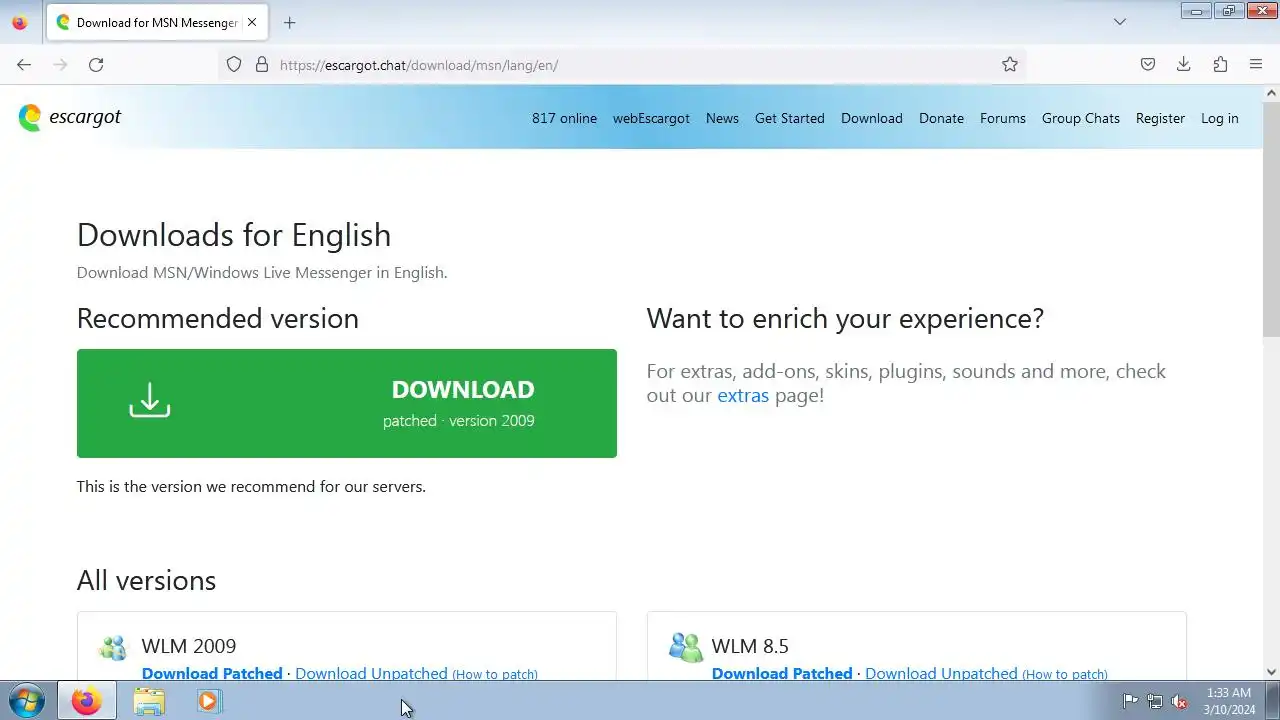
Task: Click the white download arrow icon on green button
Action: (x=150, y=400)
